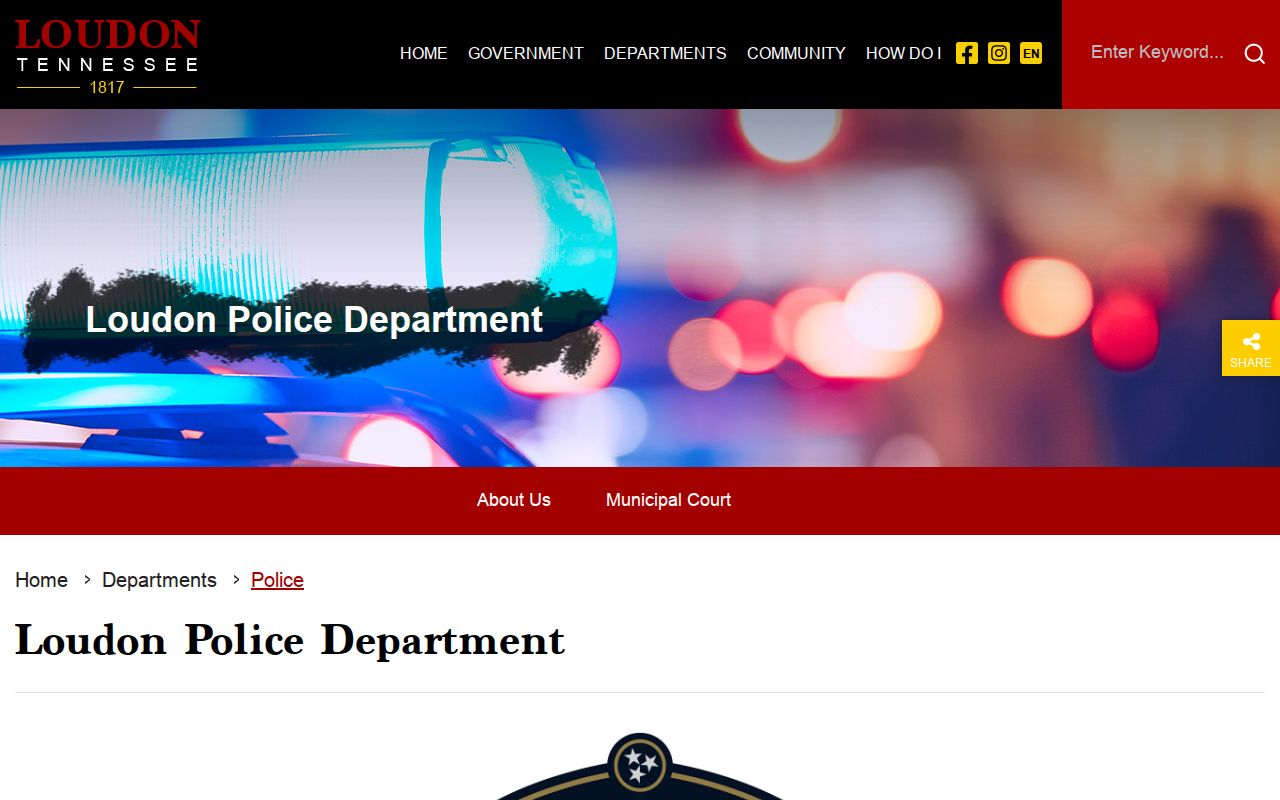Screen dimensions: 1280x800
Task: Click the Home breadcrumb link
Action: (x=41, y=580)
